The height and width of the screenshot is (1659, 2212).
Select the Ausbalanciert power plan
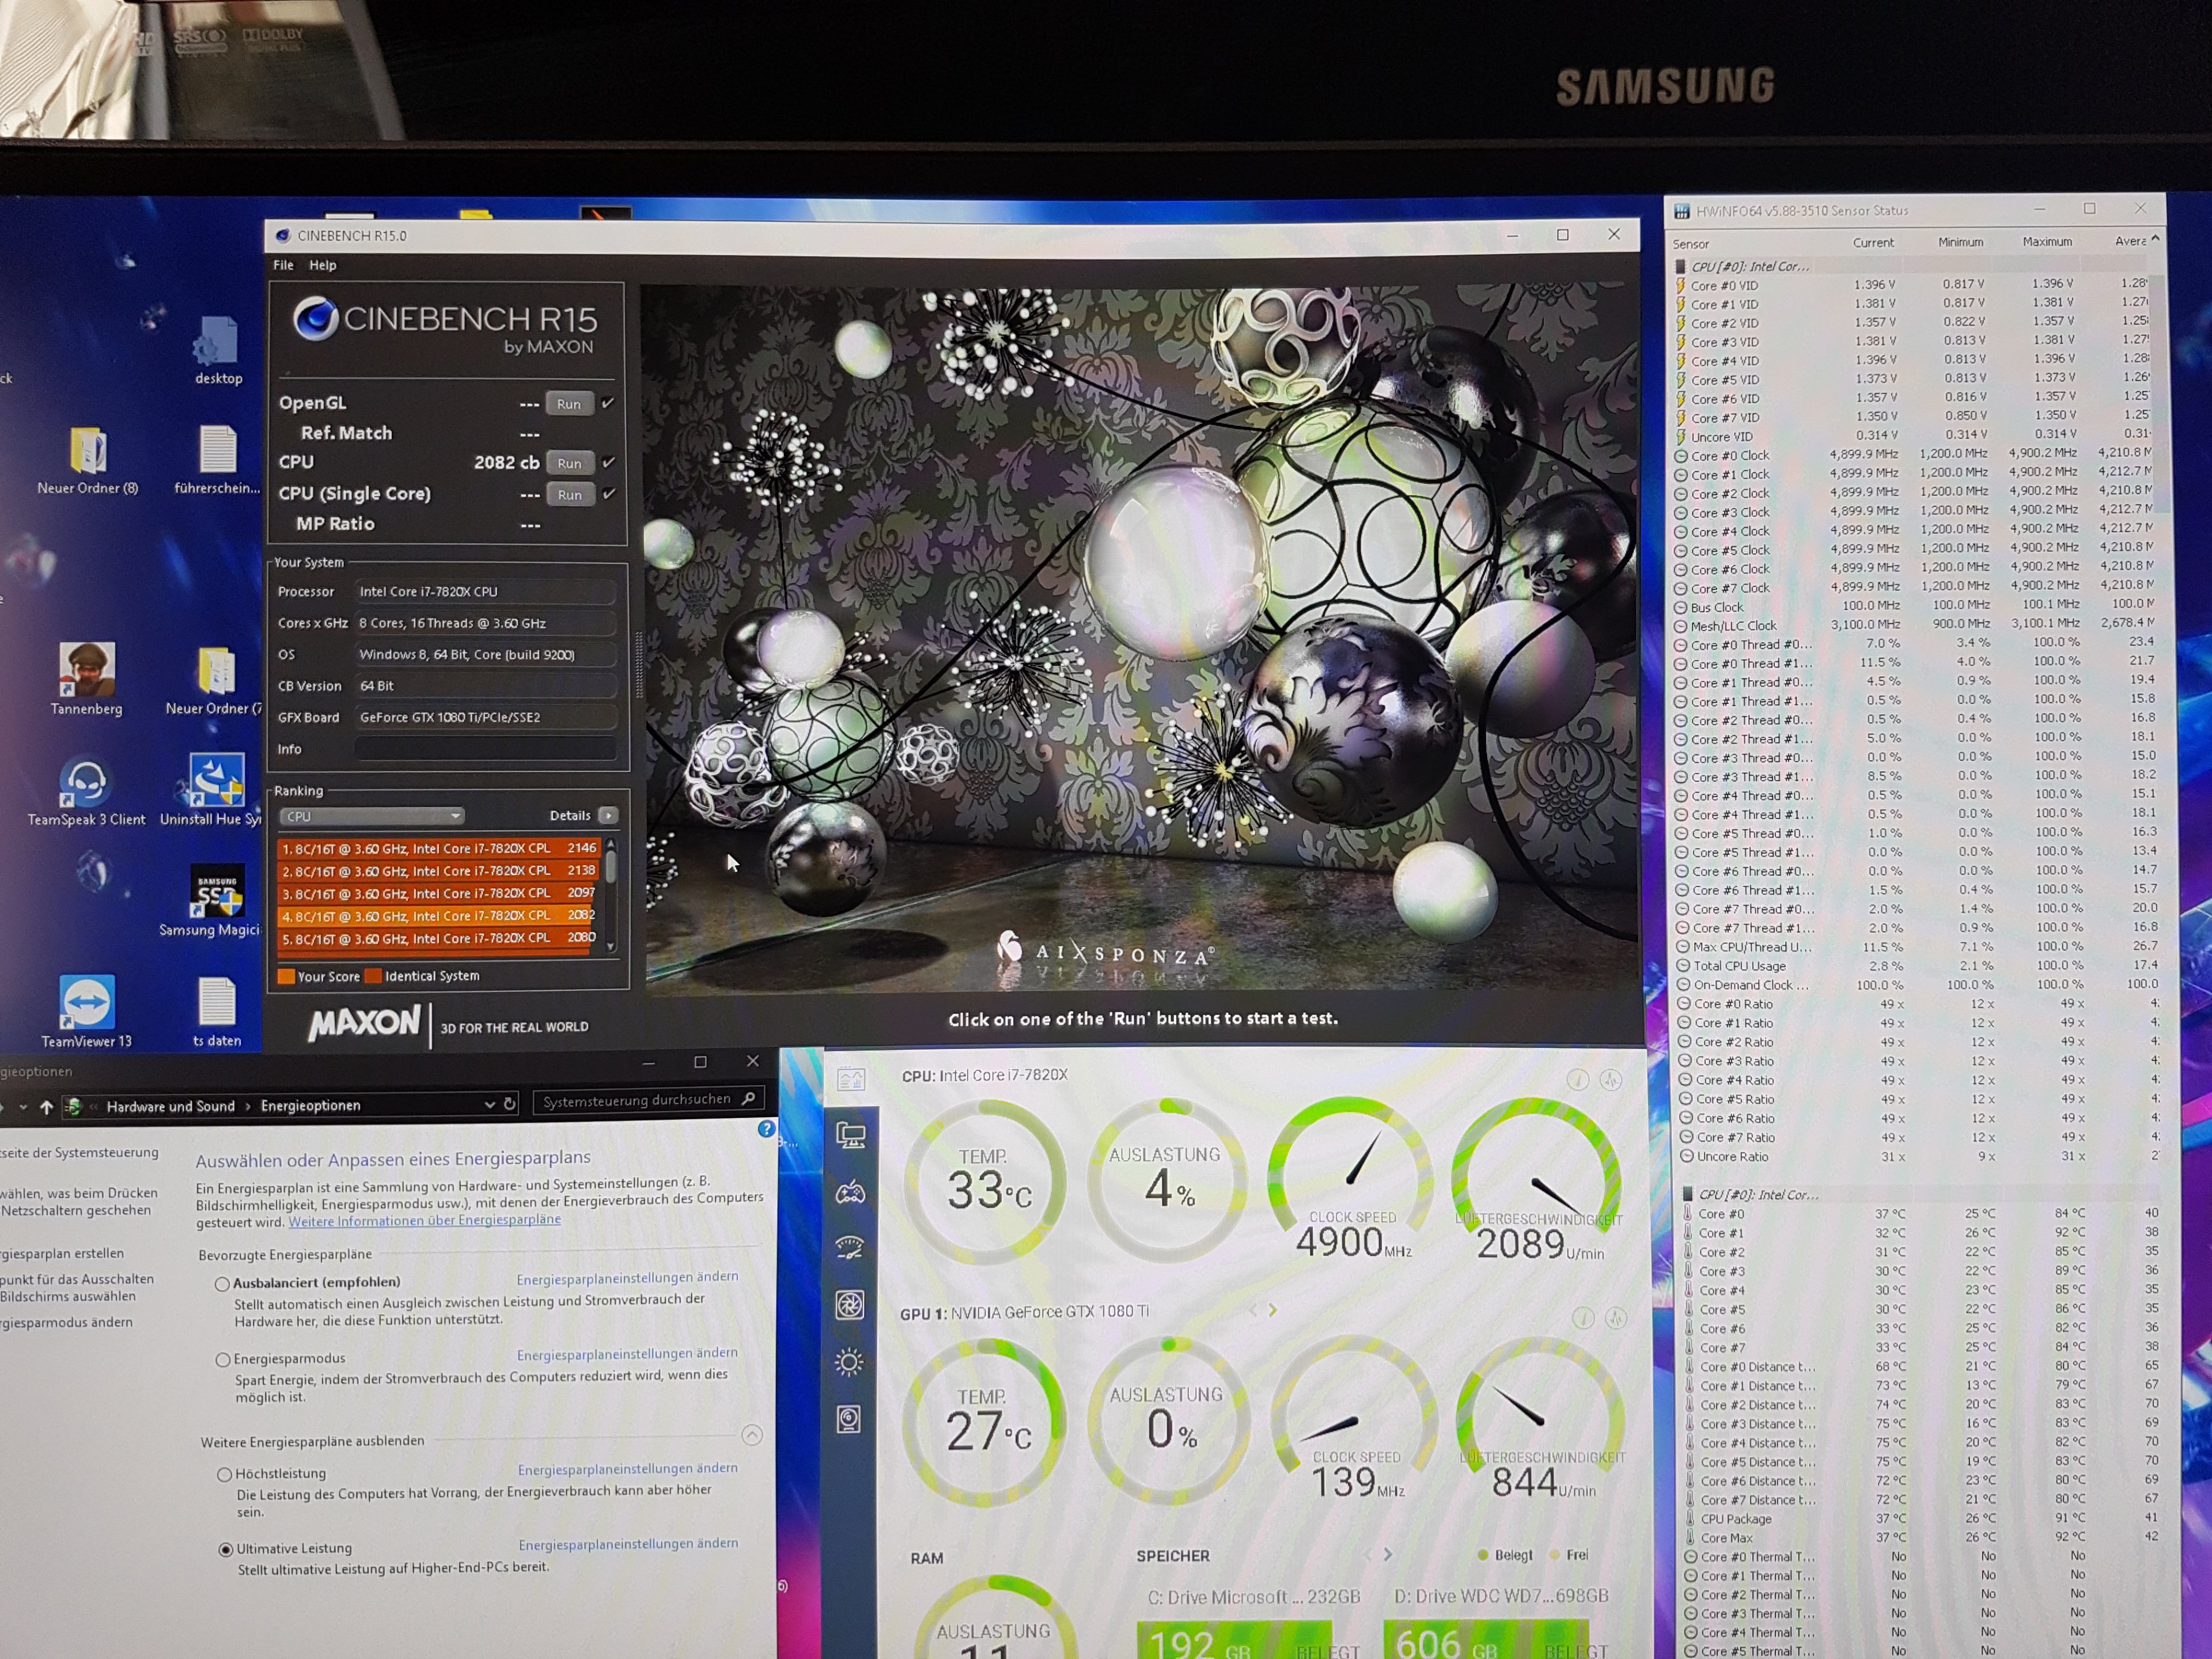click(222, 1284)
